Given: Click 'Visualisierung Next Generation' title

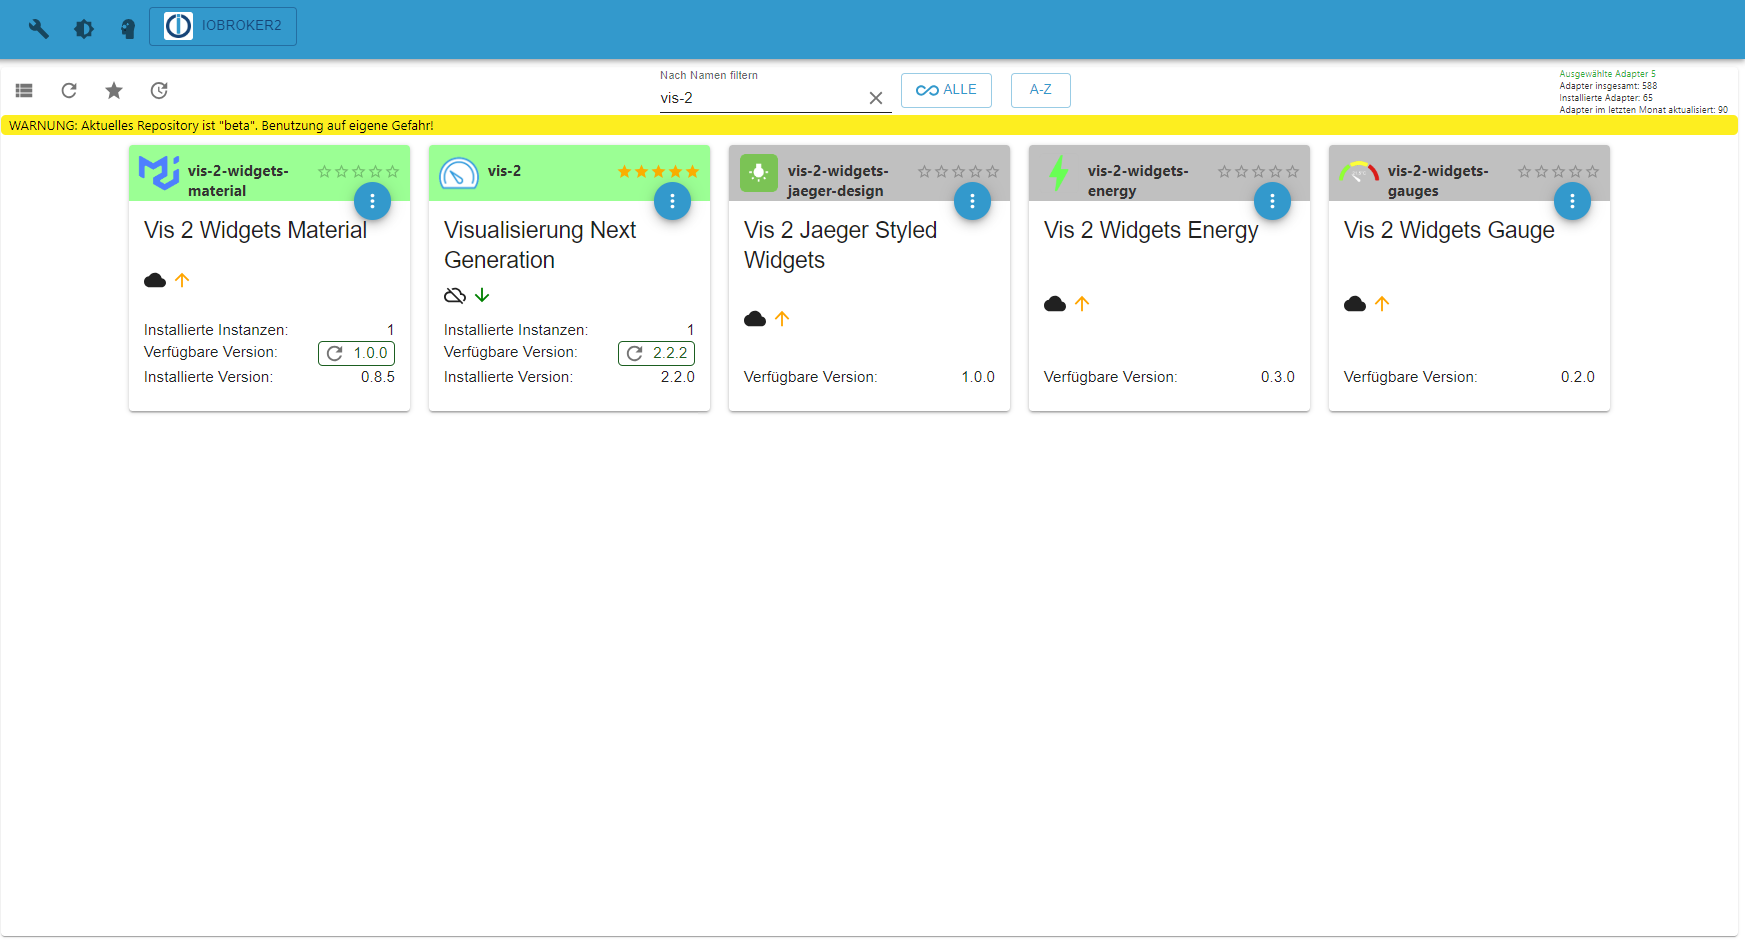Looking at the screenshot, I should [540, 245].
